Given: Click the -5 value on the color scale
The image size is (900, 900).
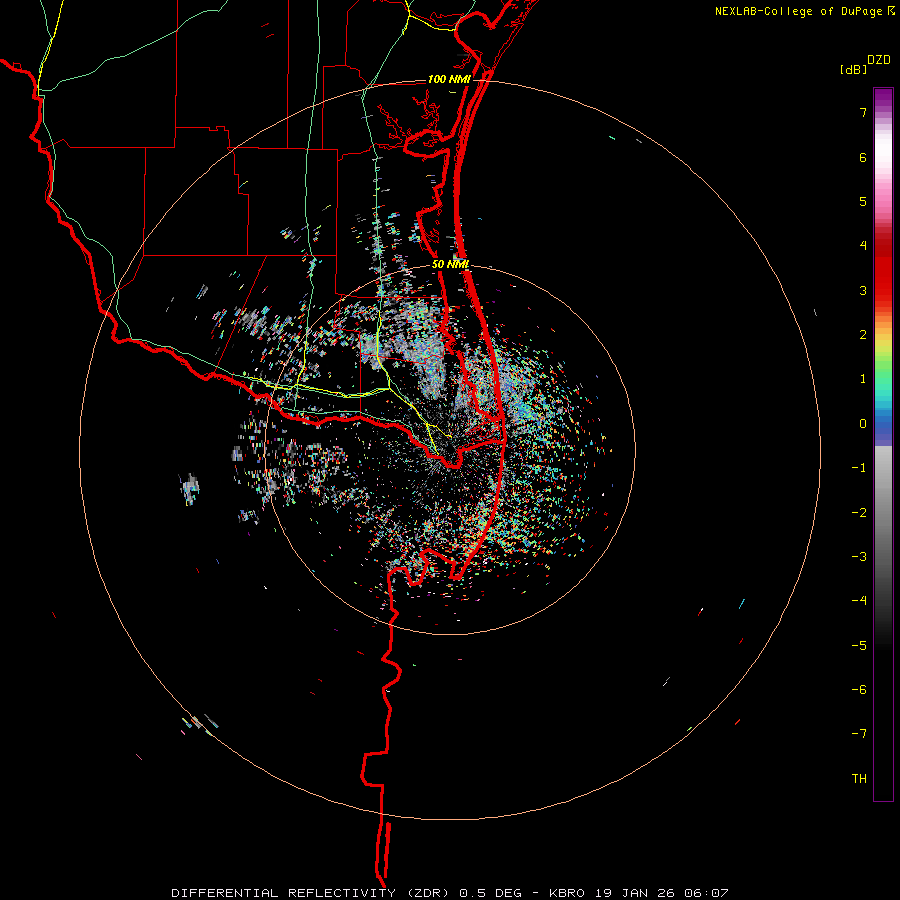Looking at the screenshot, I should 859,646.
